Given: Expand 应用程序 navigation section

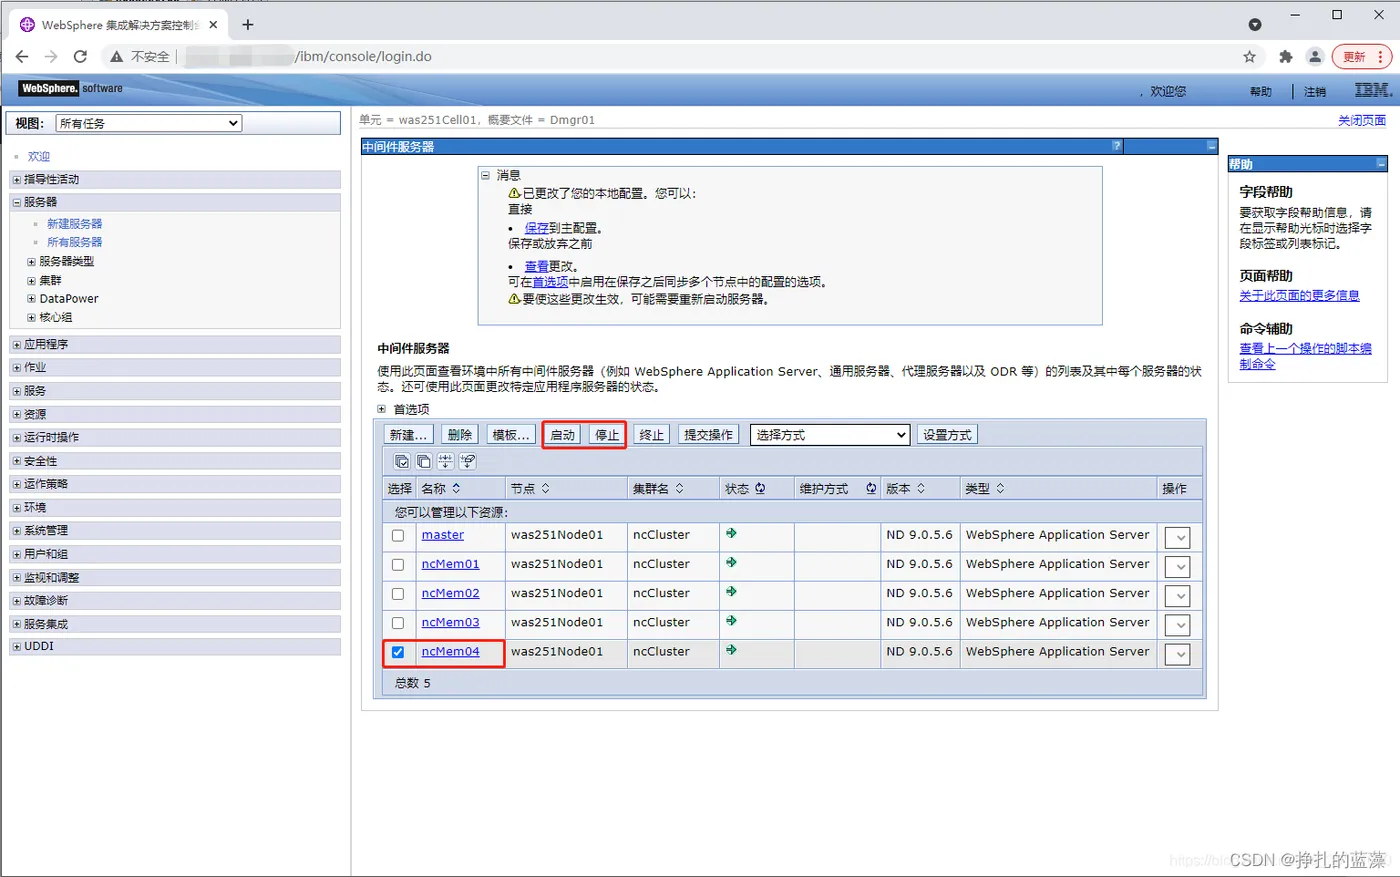Looking at the screenshot, I should tap(175, 344).
